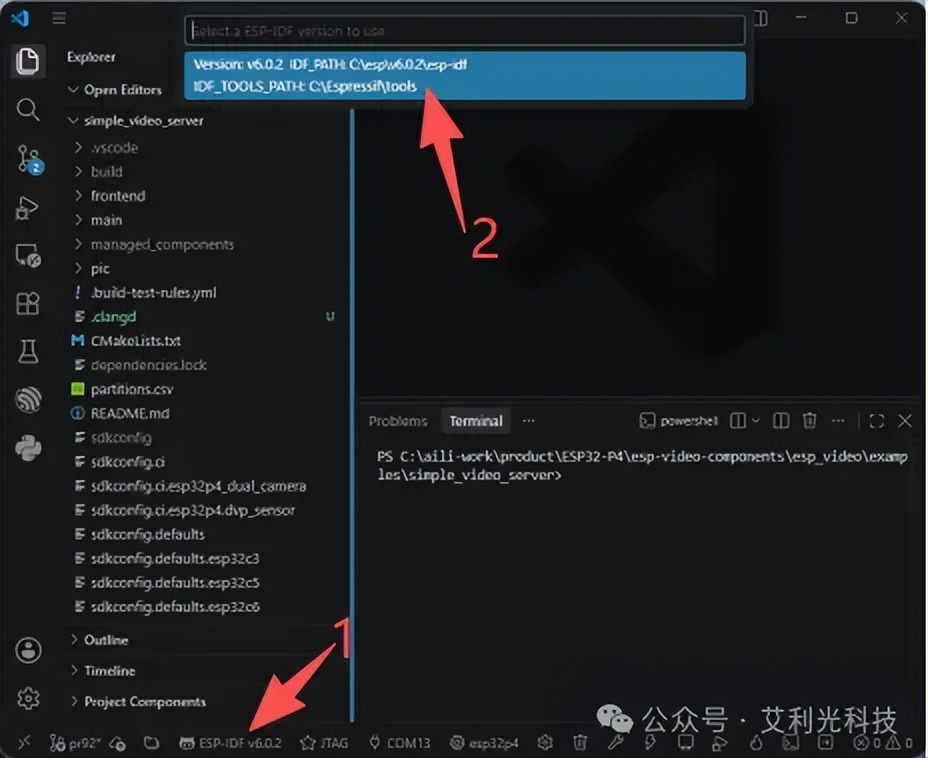Image resolution: width=928 pixels, height=758 pixels.
Task: Switch to the Problems tab
Action: click(398, 421)
